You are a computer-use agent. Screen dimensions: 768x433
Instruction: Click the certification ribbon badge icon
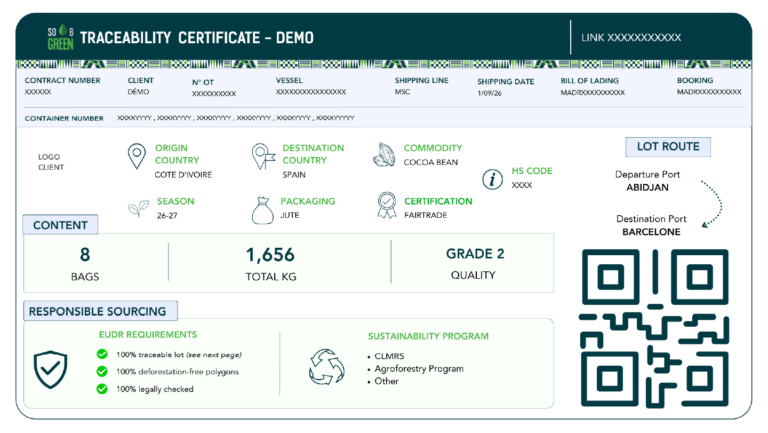click(387, 205)
